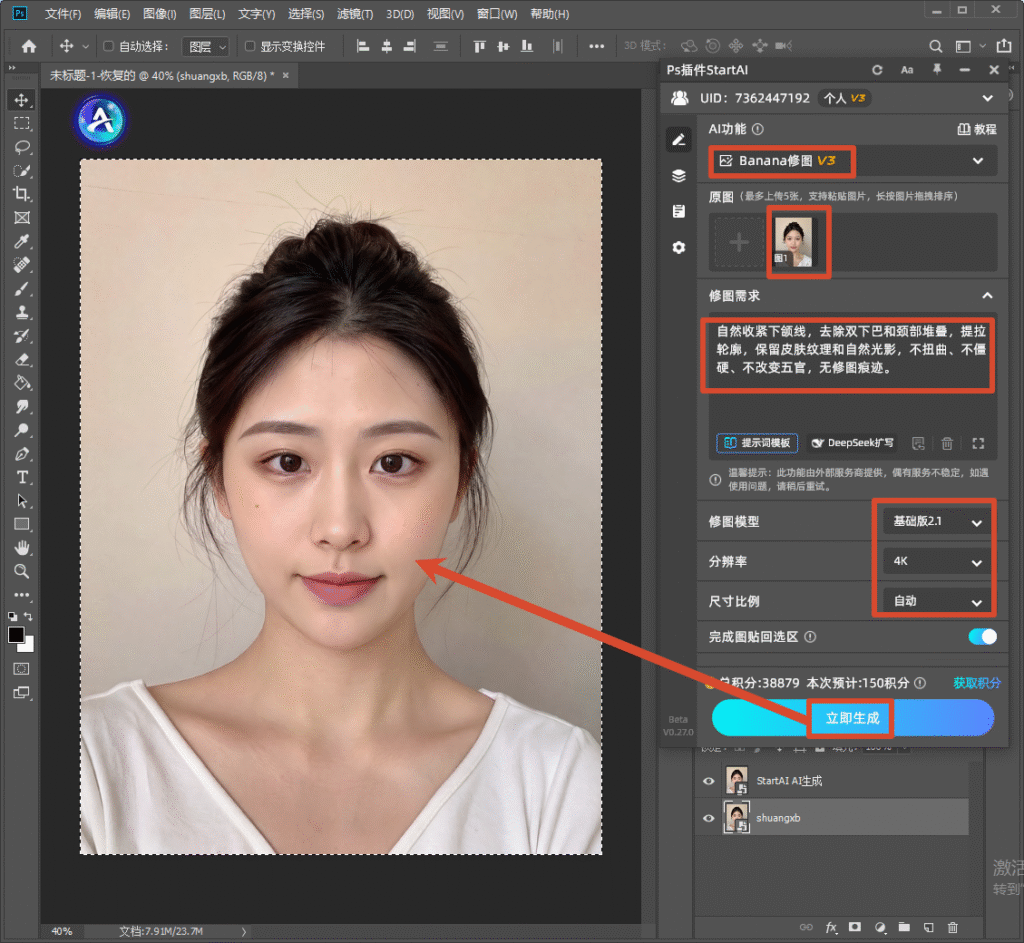Viewport: 1024px width, 943px height.
Task: Open the 窗口(W) menu
Action: [x=497, y=14]
